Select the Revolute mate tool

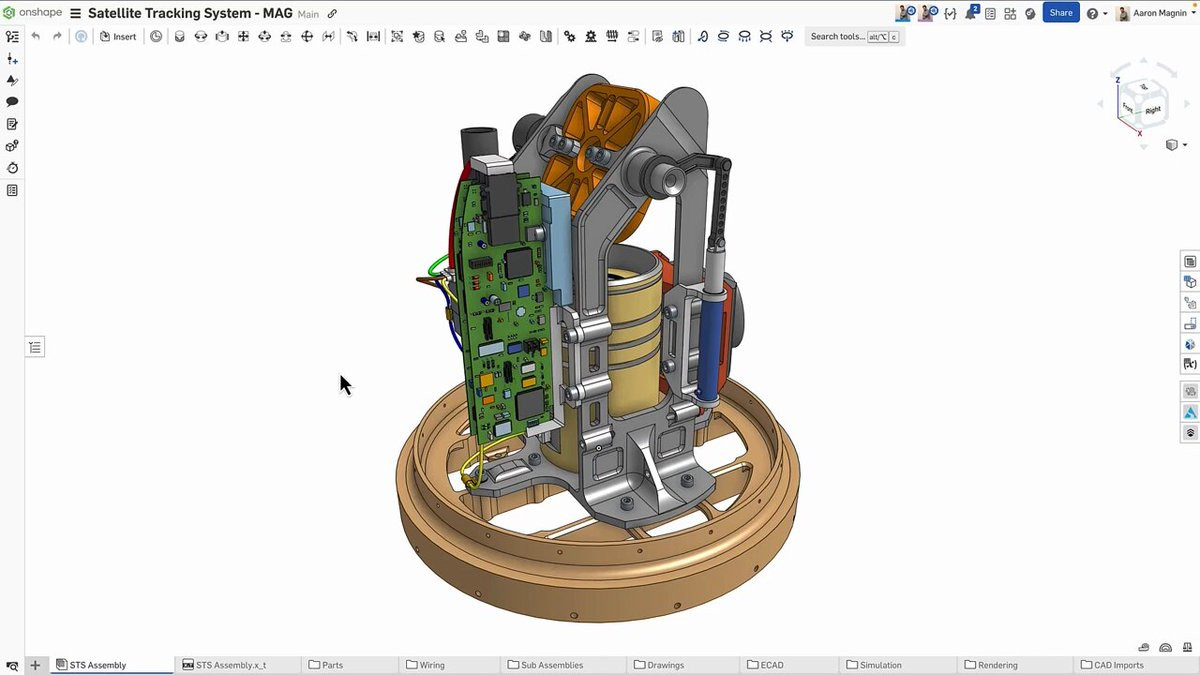(x=200, y=36)
